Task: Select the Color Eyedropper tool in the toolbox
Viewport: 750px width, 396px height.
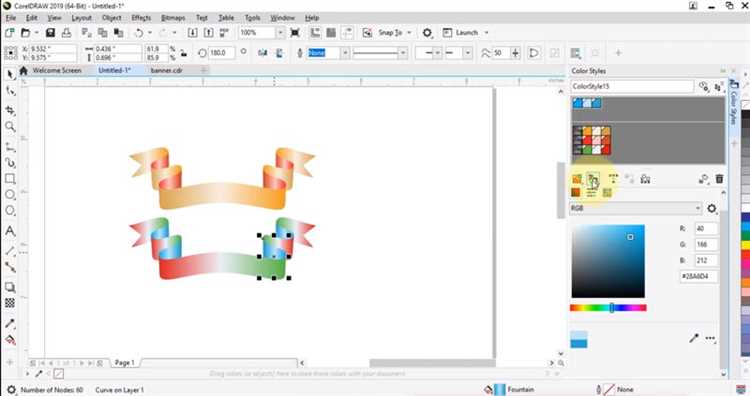Action: click(10, 324)
